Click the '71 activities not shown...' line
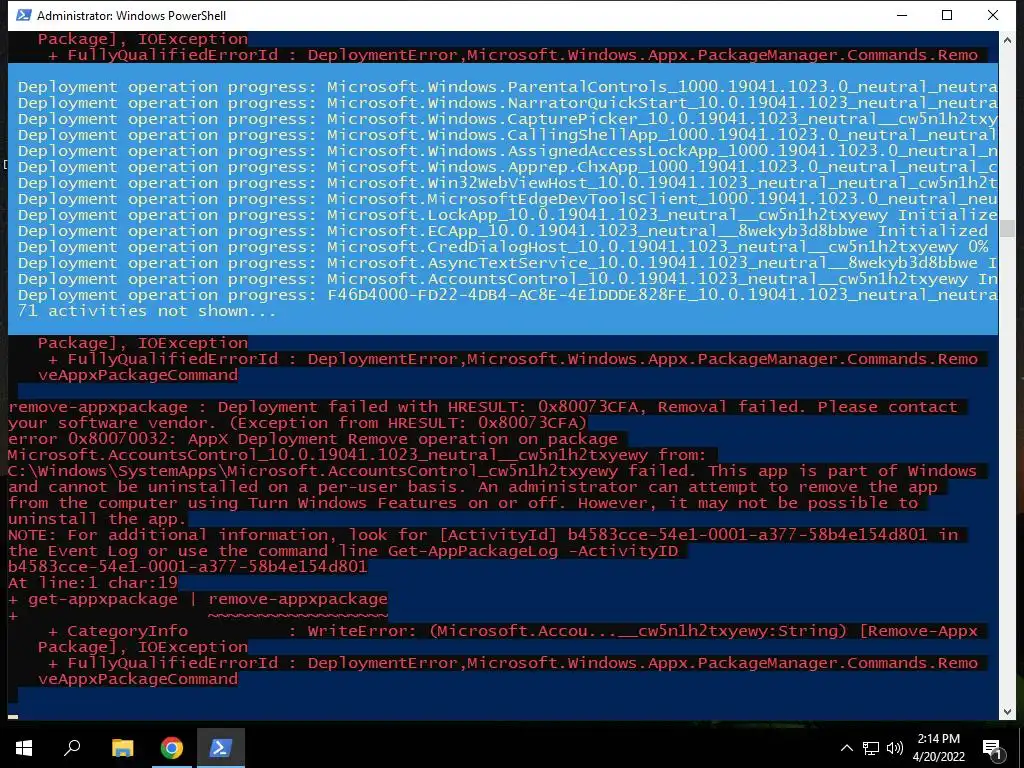This screenshot has width=1024, height=768. coord(146,311)
